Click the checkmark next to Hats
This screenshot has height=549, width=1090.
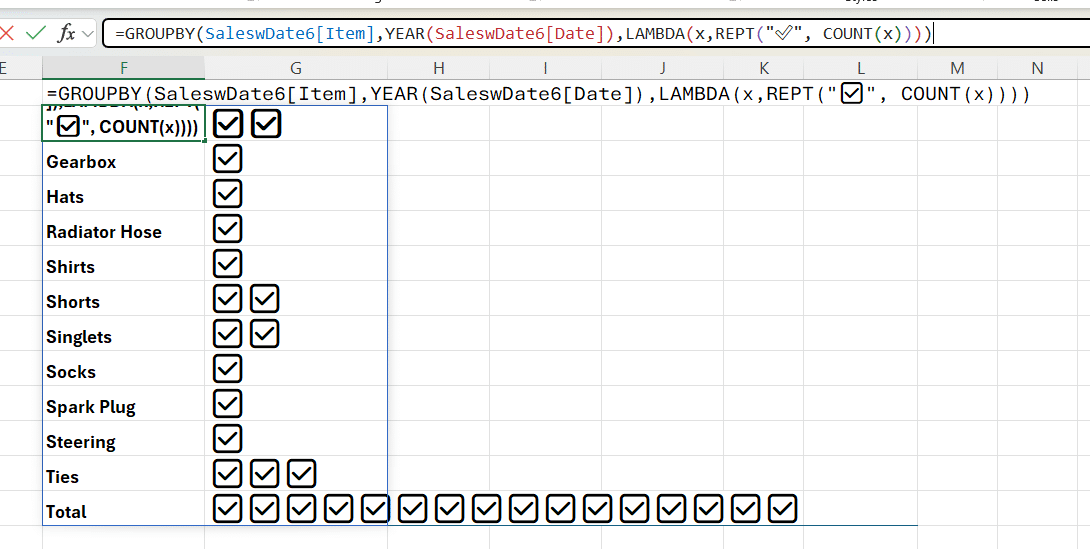pos(228,194)
